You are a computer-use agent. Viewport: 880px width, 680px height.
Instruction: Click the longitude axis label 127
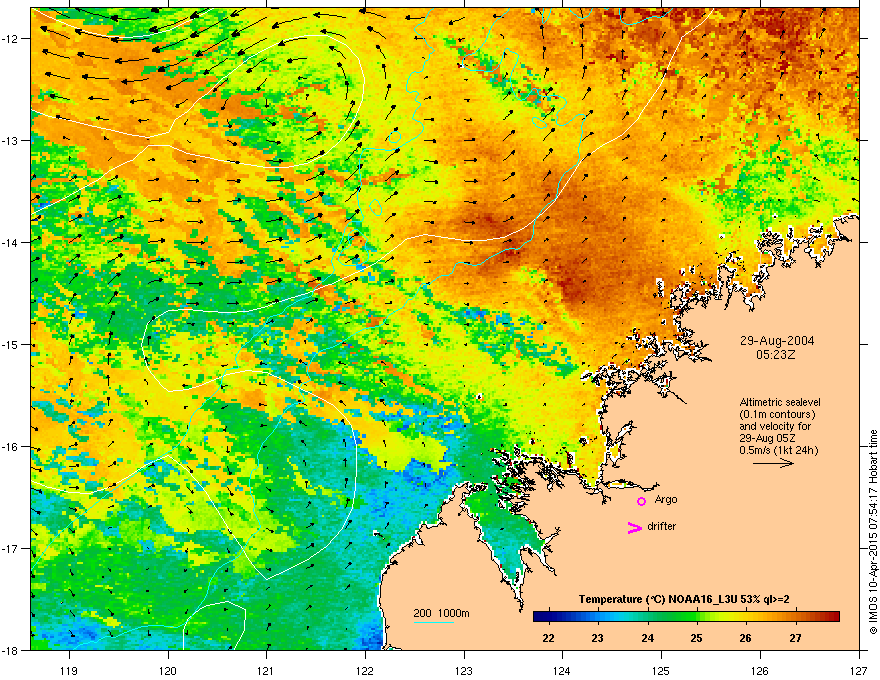(x=859, y=671)
